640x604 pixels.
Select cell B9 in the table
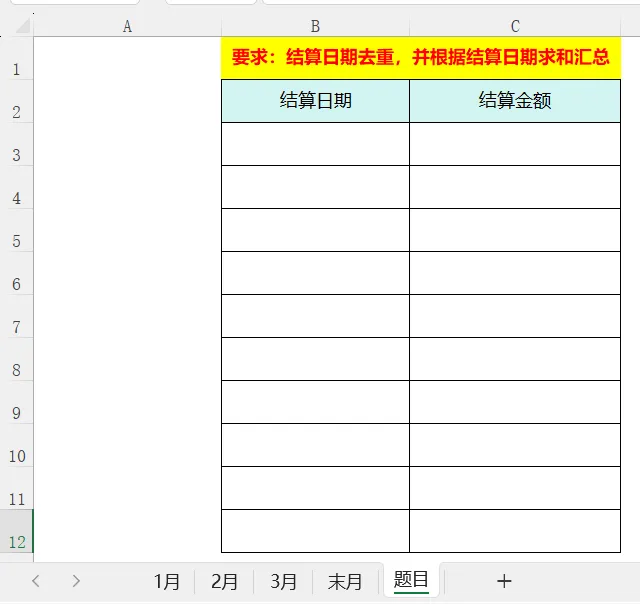point(315,402)
